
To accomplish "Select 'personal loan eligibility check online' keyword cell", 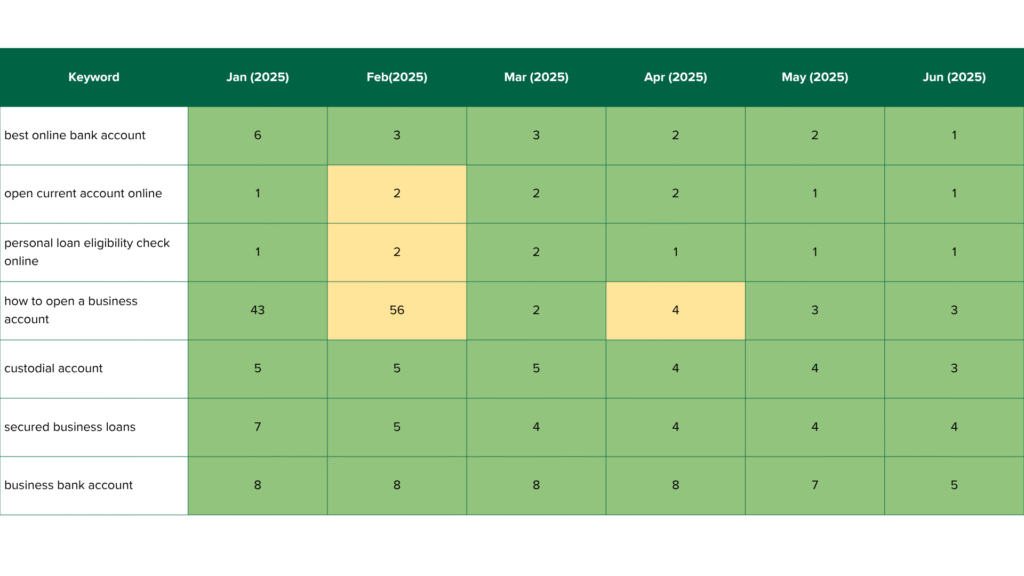I will (x=87, y=252).
